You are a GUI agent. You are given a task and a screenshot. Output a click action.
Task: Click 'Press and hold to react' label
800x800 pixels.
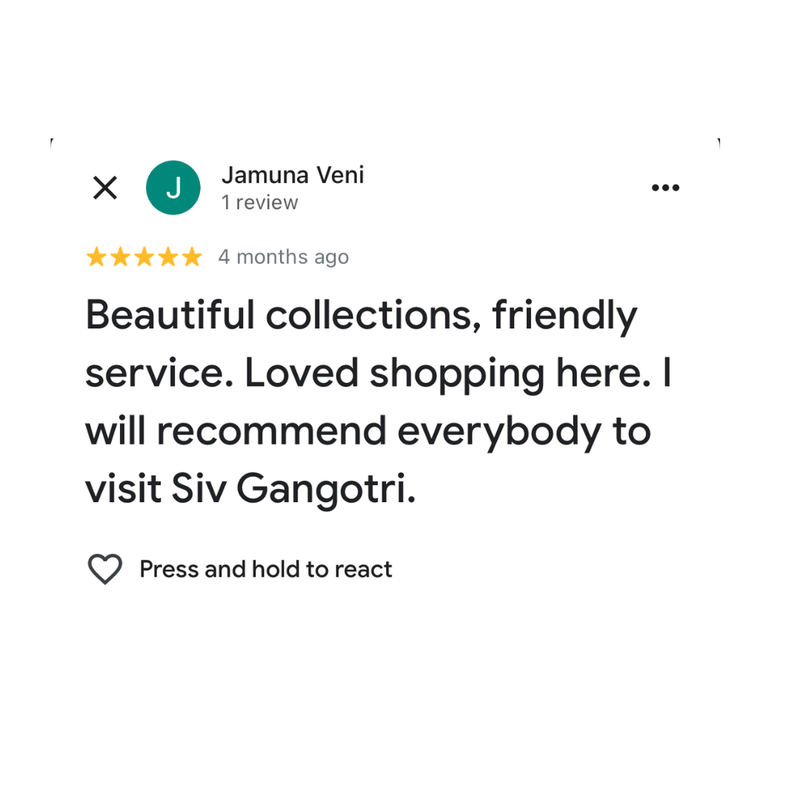(x=266, y=569)
